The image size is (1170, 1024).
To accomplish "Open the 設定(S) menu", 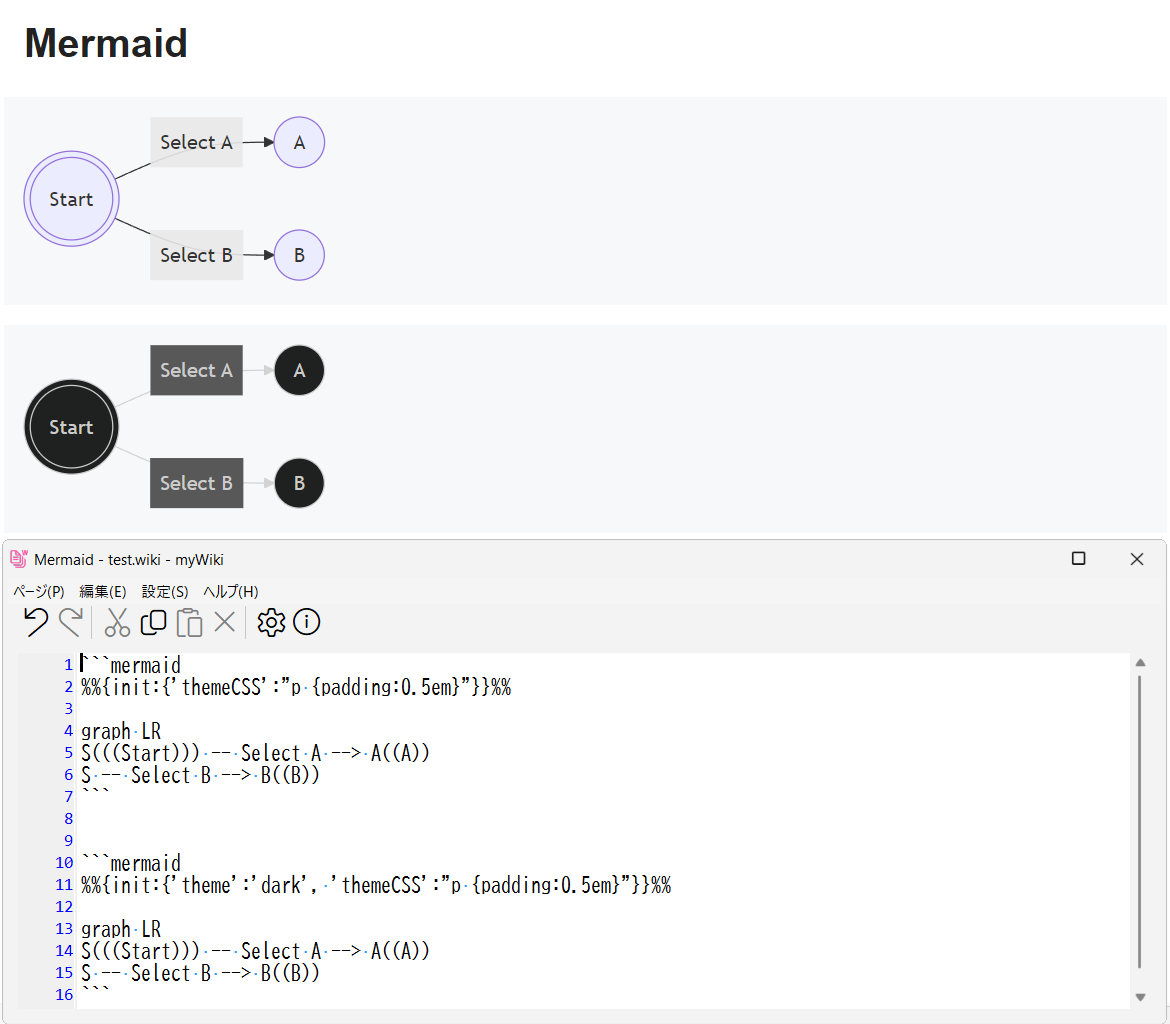I will tap(165, 591).
